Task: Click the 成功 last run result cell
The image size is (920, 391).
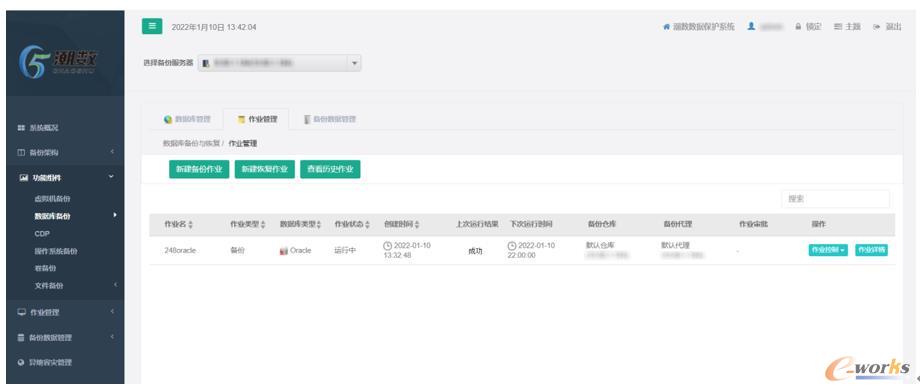Action: click(475, 251)
